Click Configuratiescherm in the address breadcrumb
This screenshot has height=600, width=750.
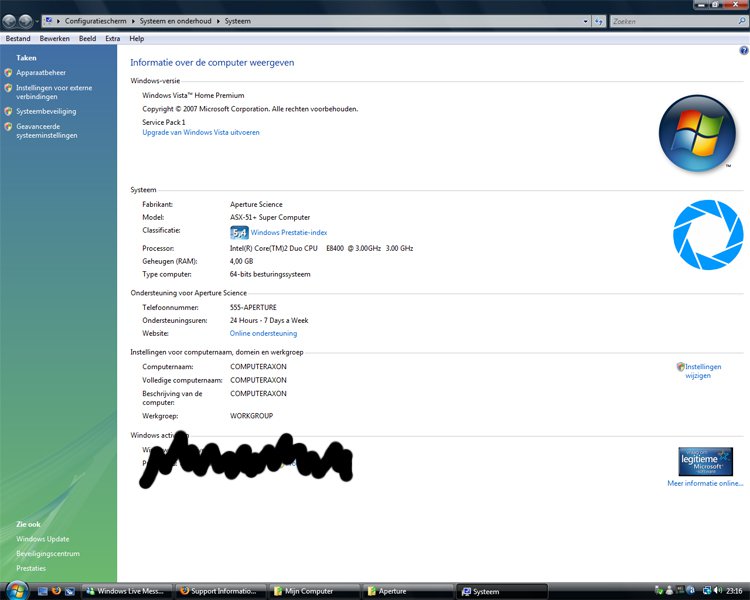[96, 21]
